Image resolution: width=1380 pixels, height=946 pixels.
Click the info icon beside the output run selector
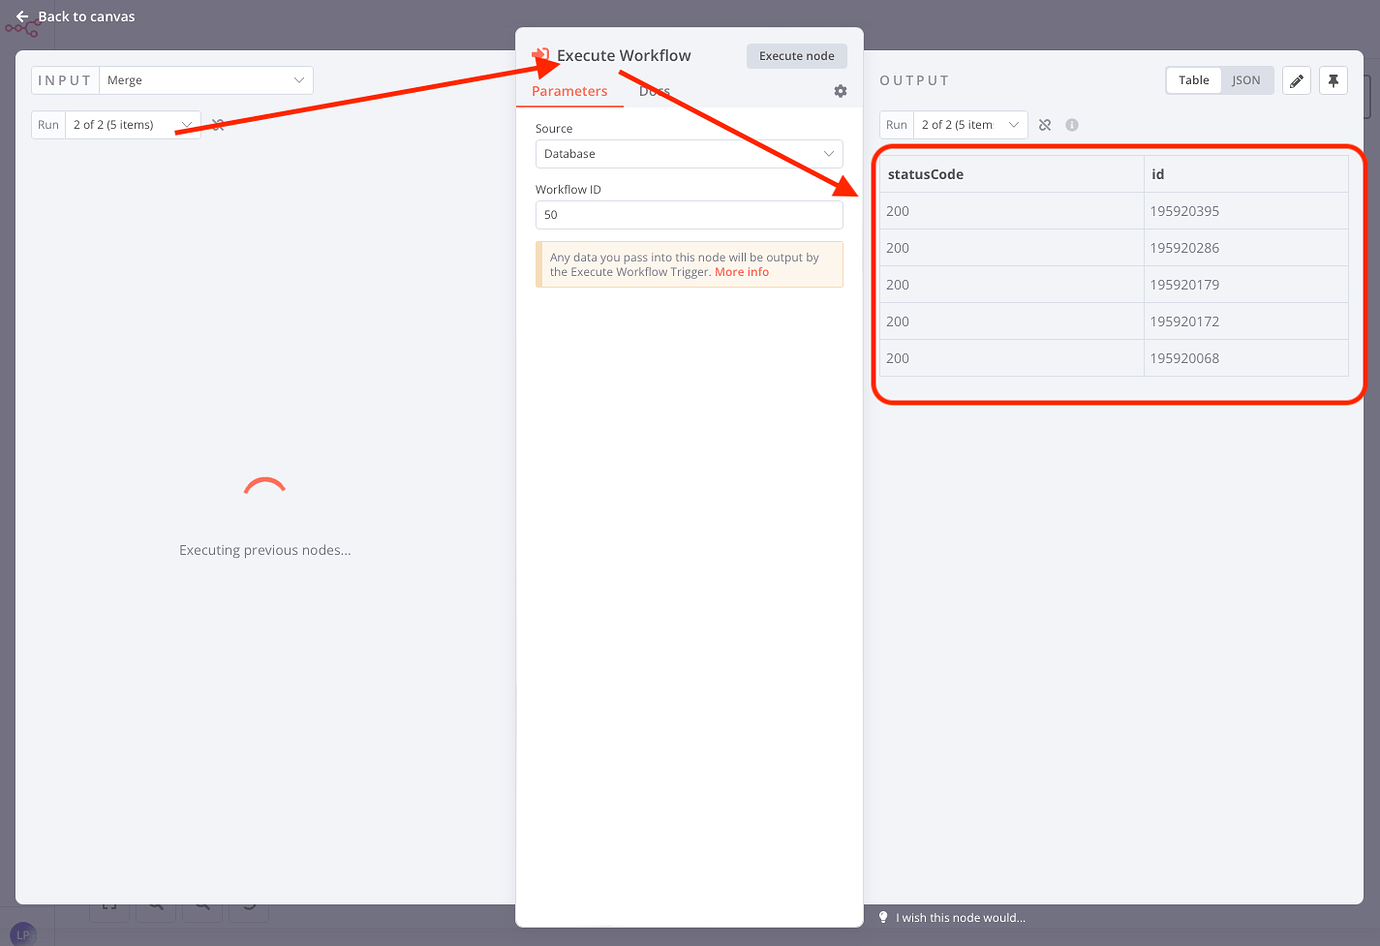[x=1071, y=124]
